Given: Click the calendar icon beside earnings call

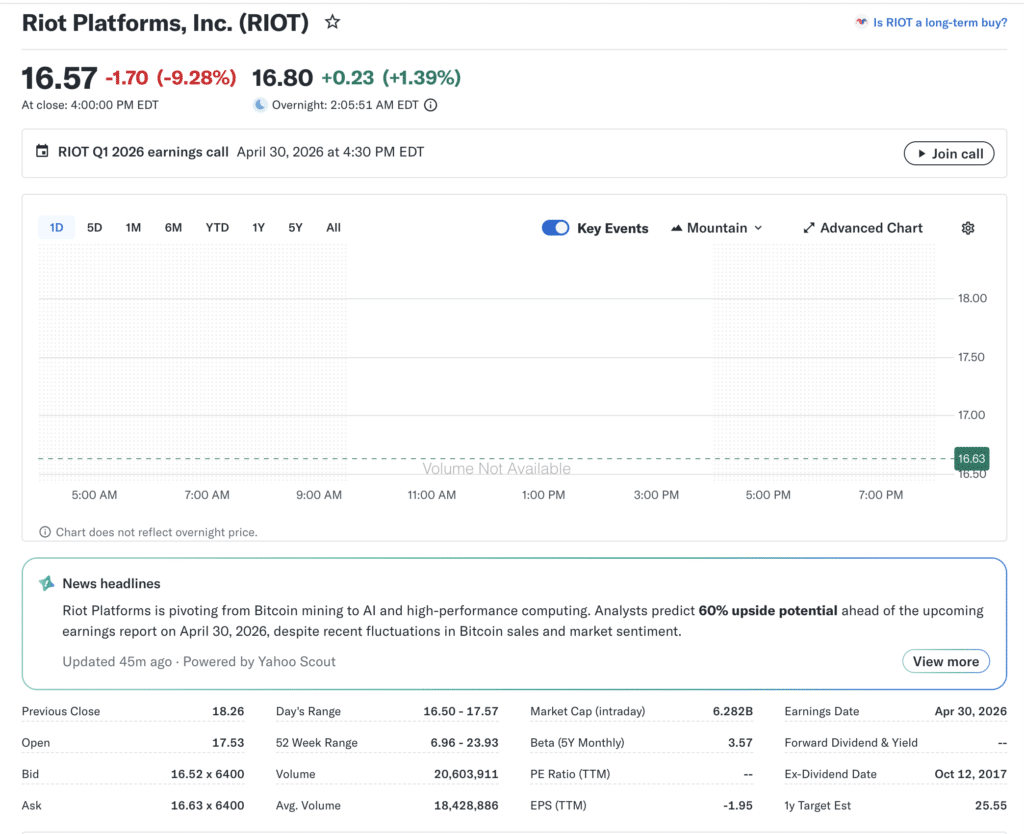Looking at the screenshot, I should tap(42, 152).
